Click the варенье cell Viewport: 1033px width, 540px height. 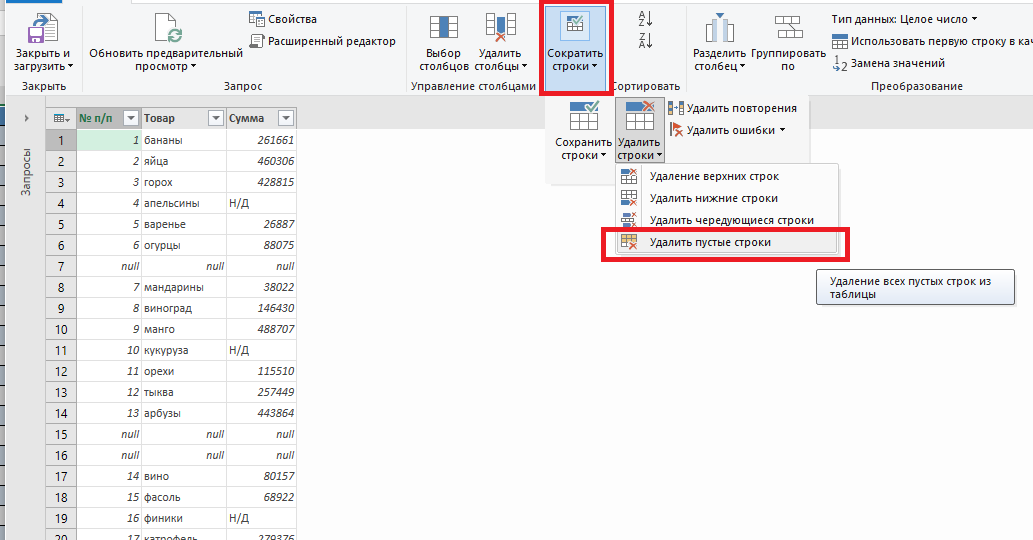[x=184, y=225]
